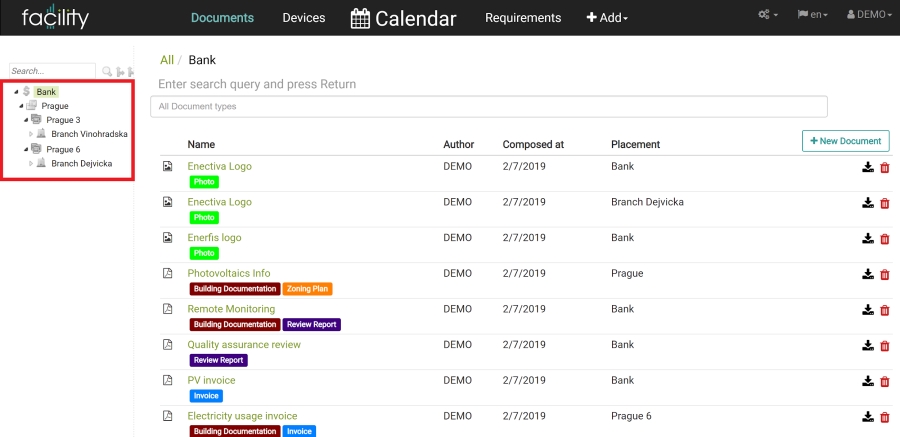Click the tree Search input field
Screen dimensions: 900x437
[52, 71]
